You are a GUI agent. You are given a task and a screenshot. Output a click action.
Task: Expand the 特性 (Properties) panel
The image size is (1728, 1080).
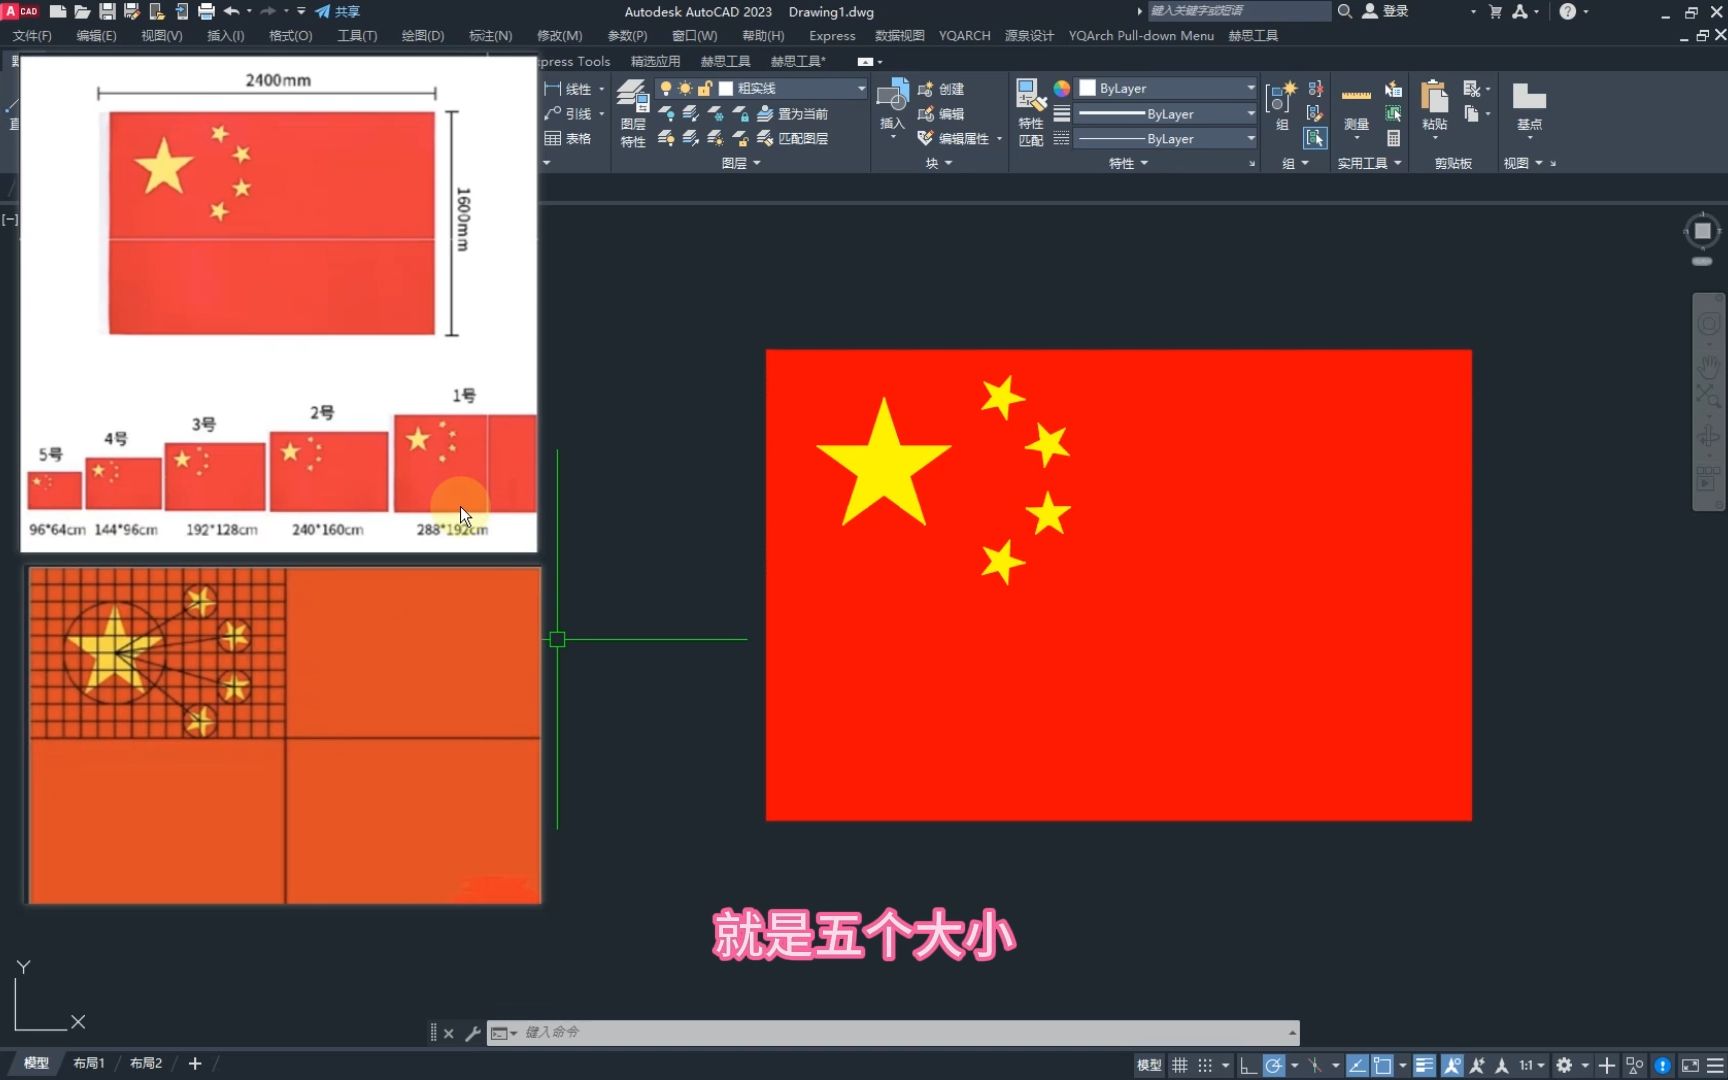[1128, 163]
